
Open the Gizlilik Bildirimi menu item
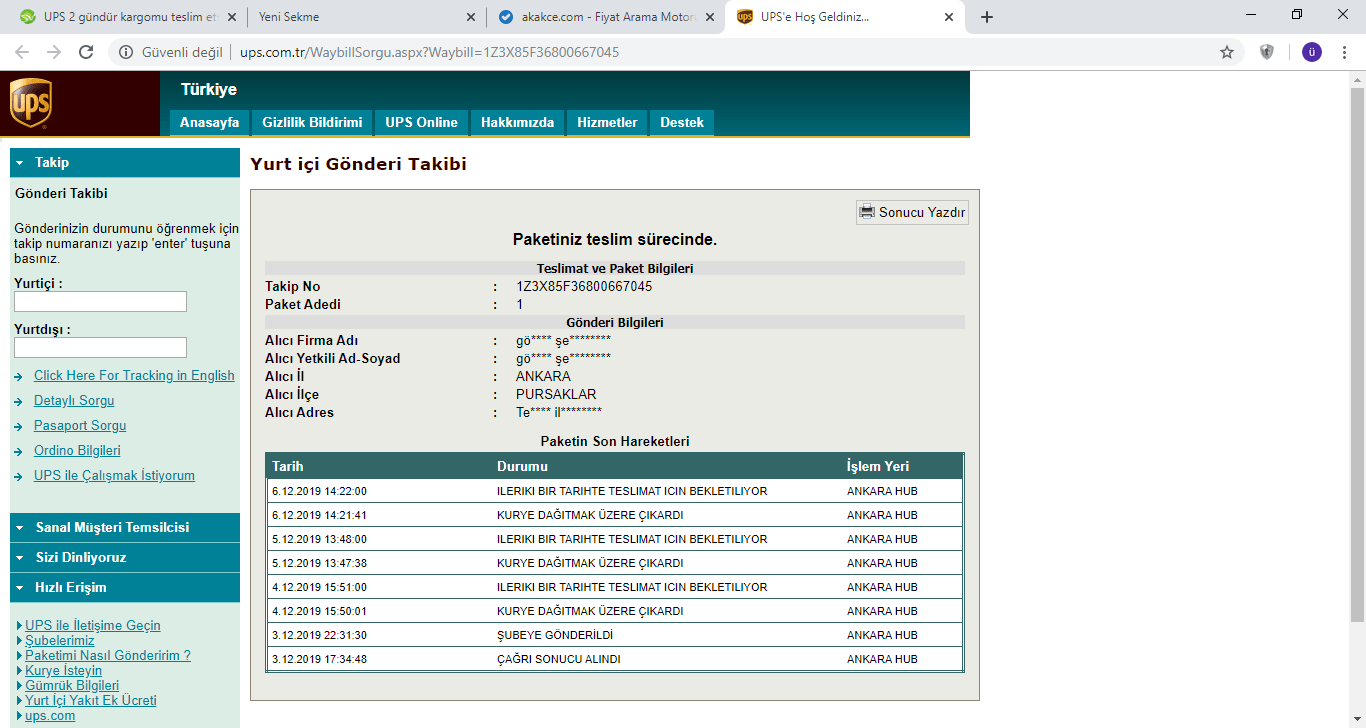click(312, 122)
